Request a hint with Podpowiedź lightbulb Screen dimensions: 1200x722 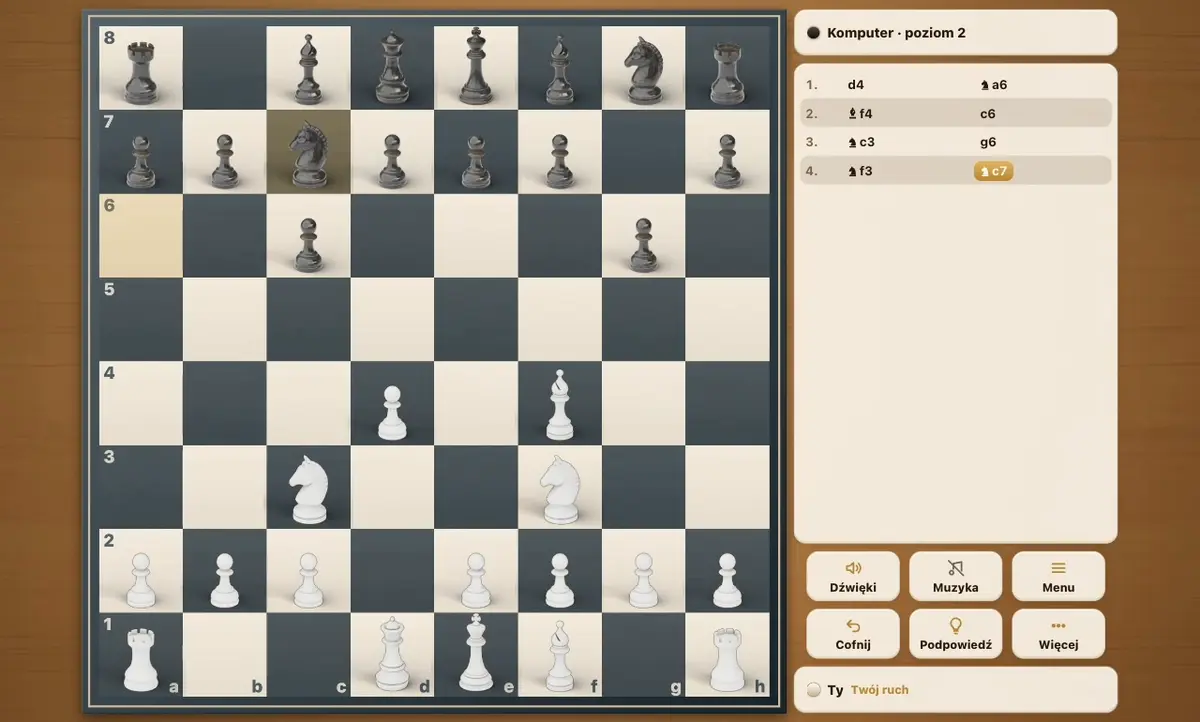(x=955, y=634)
